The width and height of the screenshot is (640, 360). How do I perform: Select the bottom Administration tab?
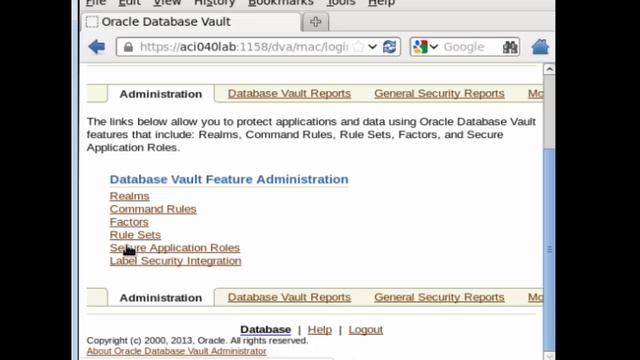click(x=161, y=298)
